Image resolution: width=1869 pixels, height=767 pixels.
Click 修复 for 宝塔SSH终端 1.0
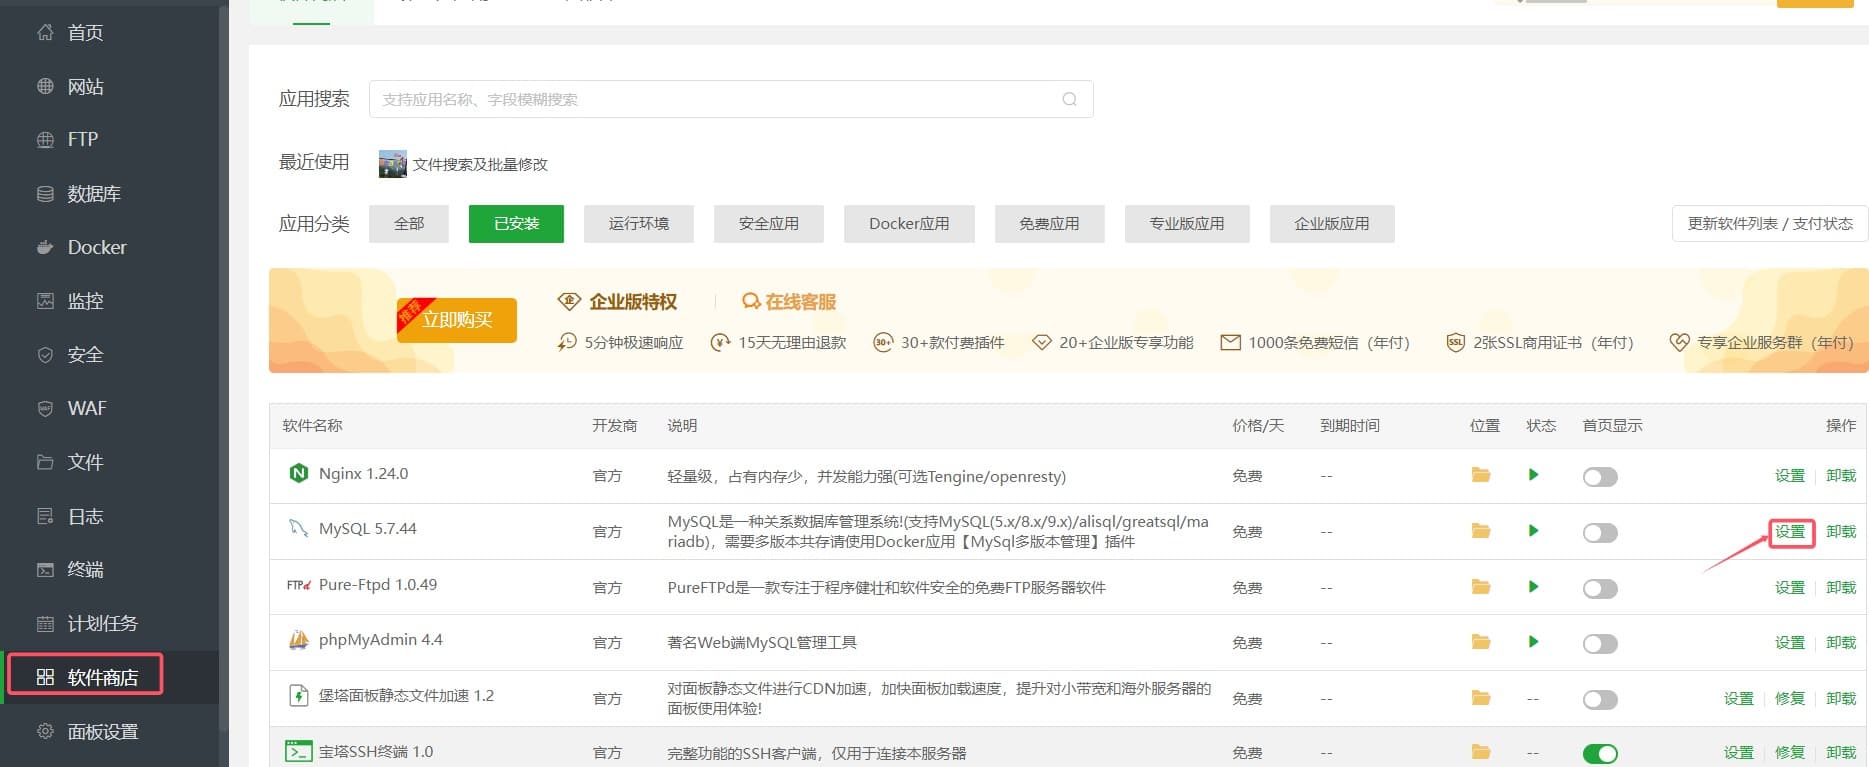[1790, 753]
